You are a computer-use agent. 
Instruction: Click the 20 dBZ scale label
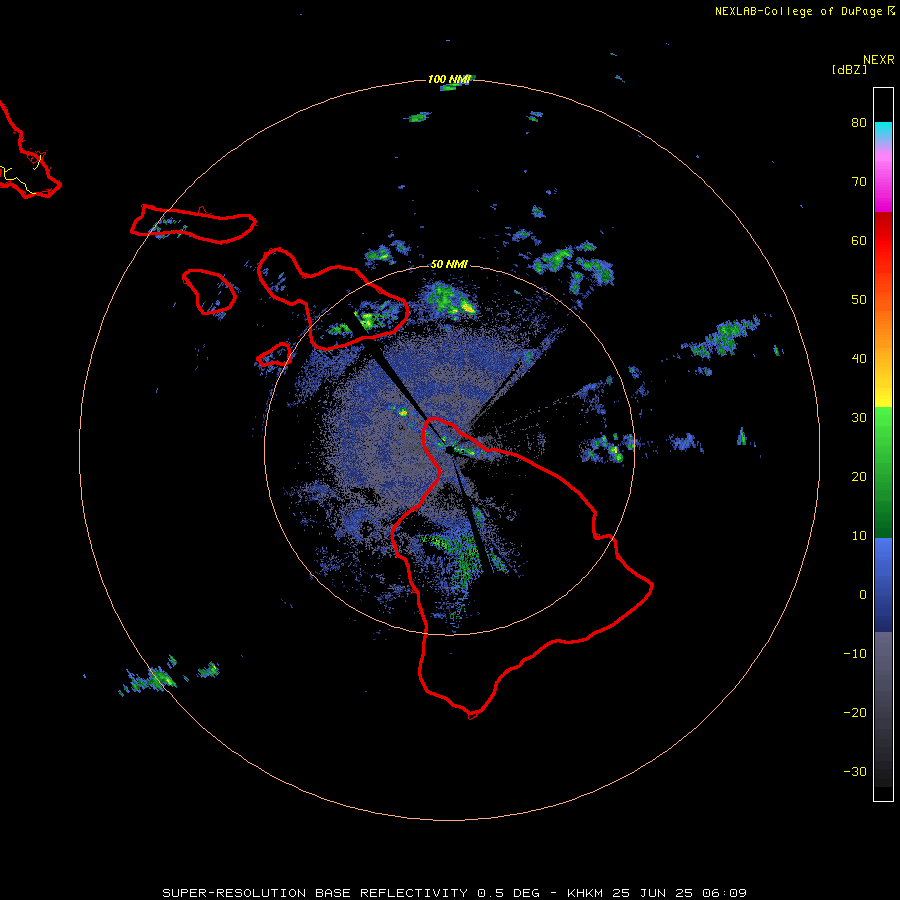click(859, 476)
